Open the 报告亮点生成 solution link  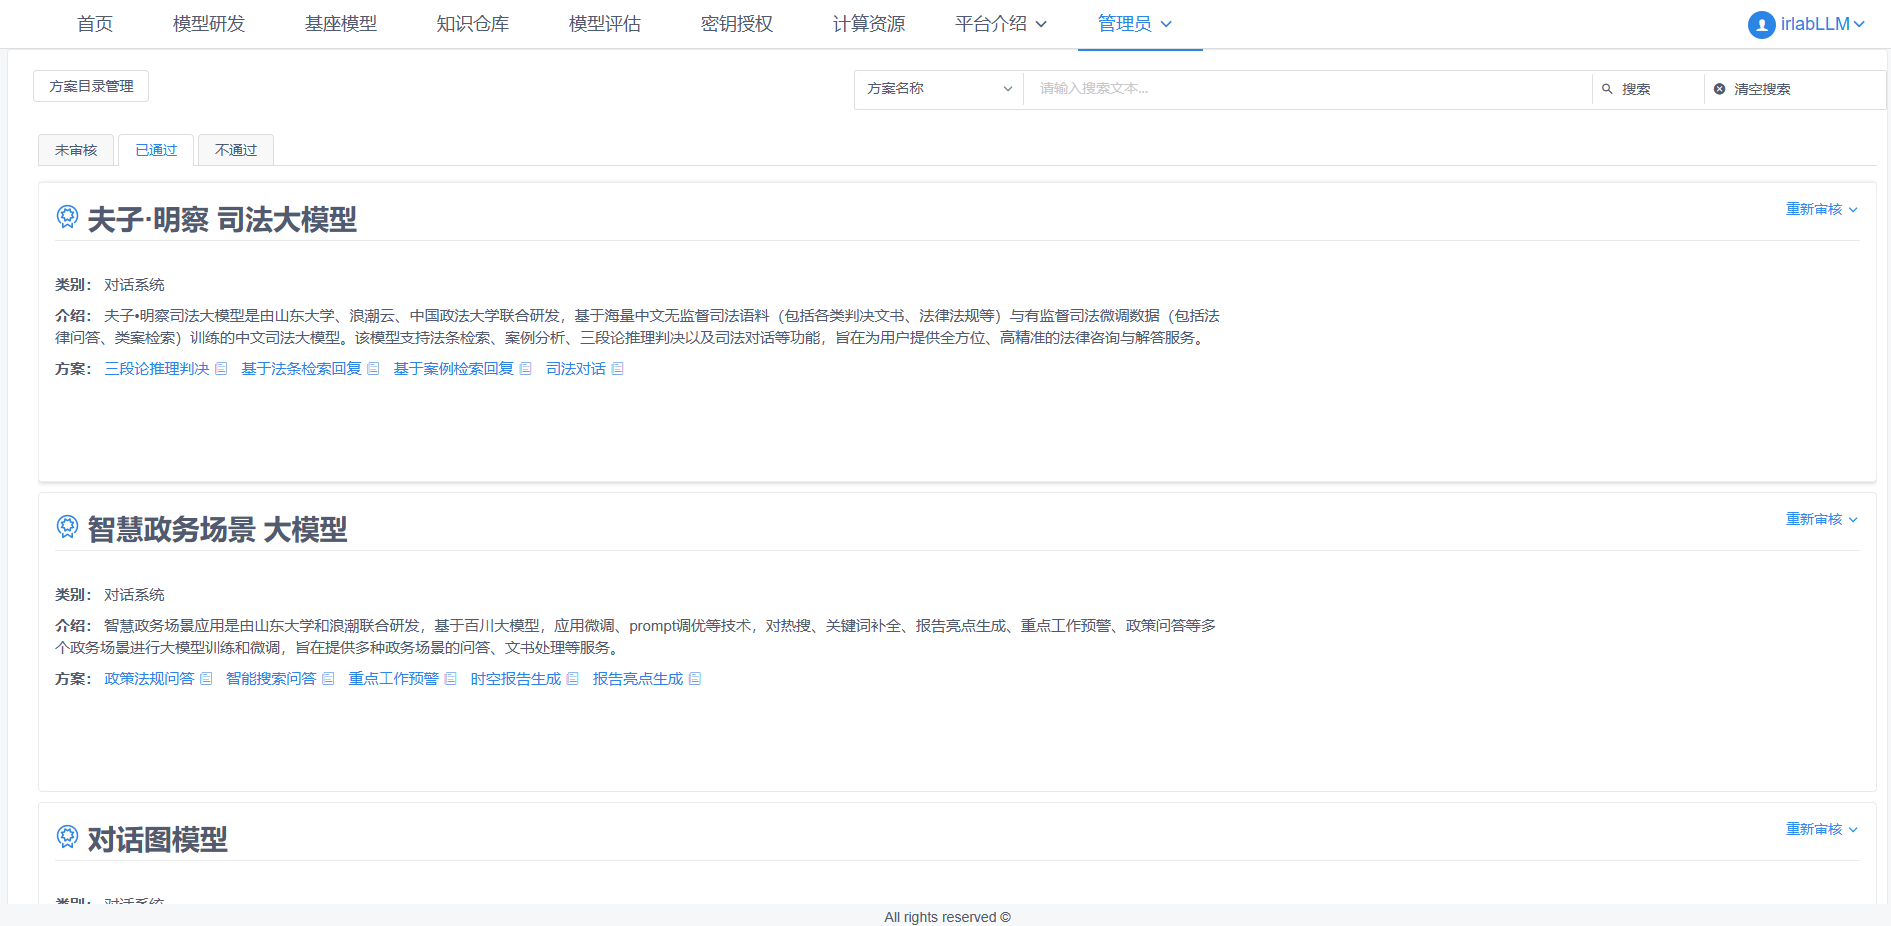(x=638, y=679)
